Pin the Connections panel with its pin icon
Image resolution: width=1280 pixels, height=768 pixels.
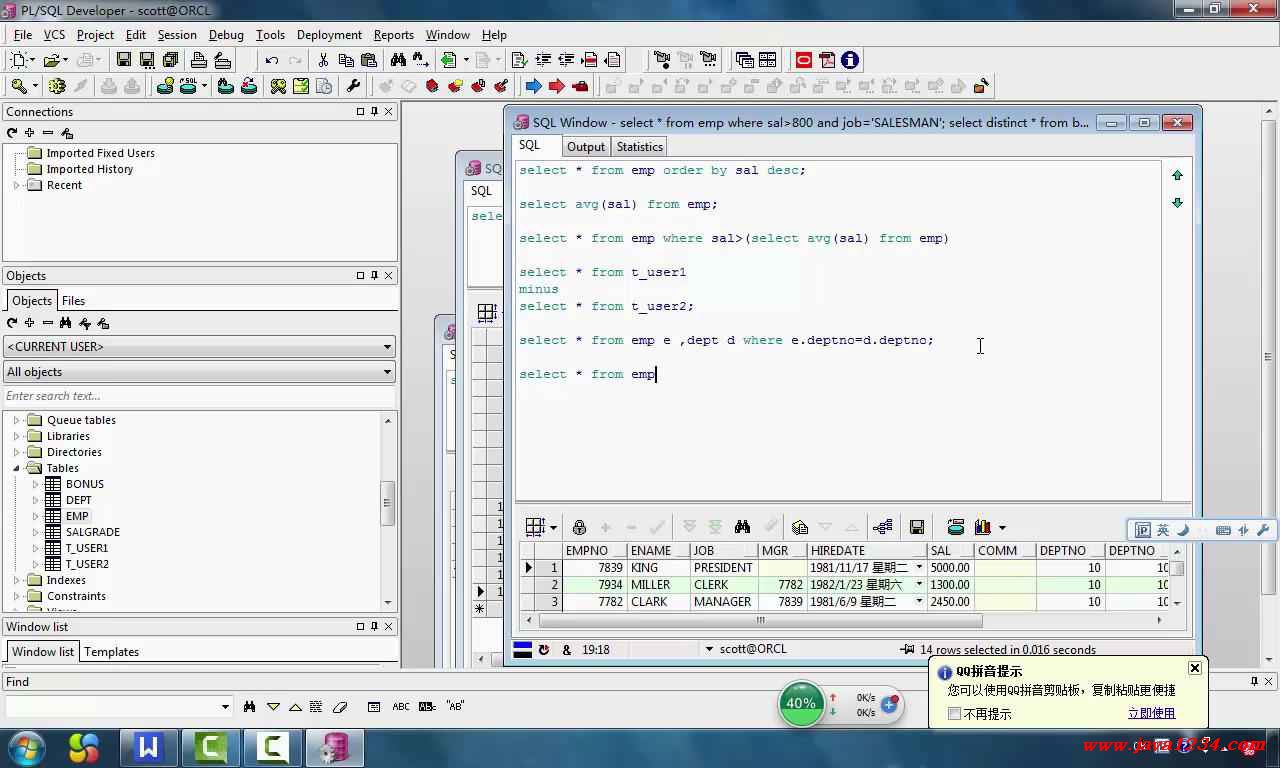pyautogui.click(x=375, y=112)
